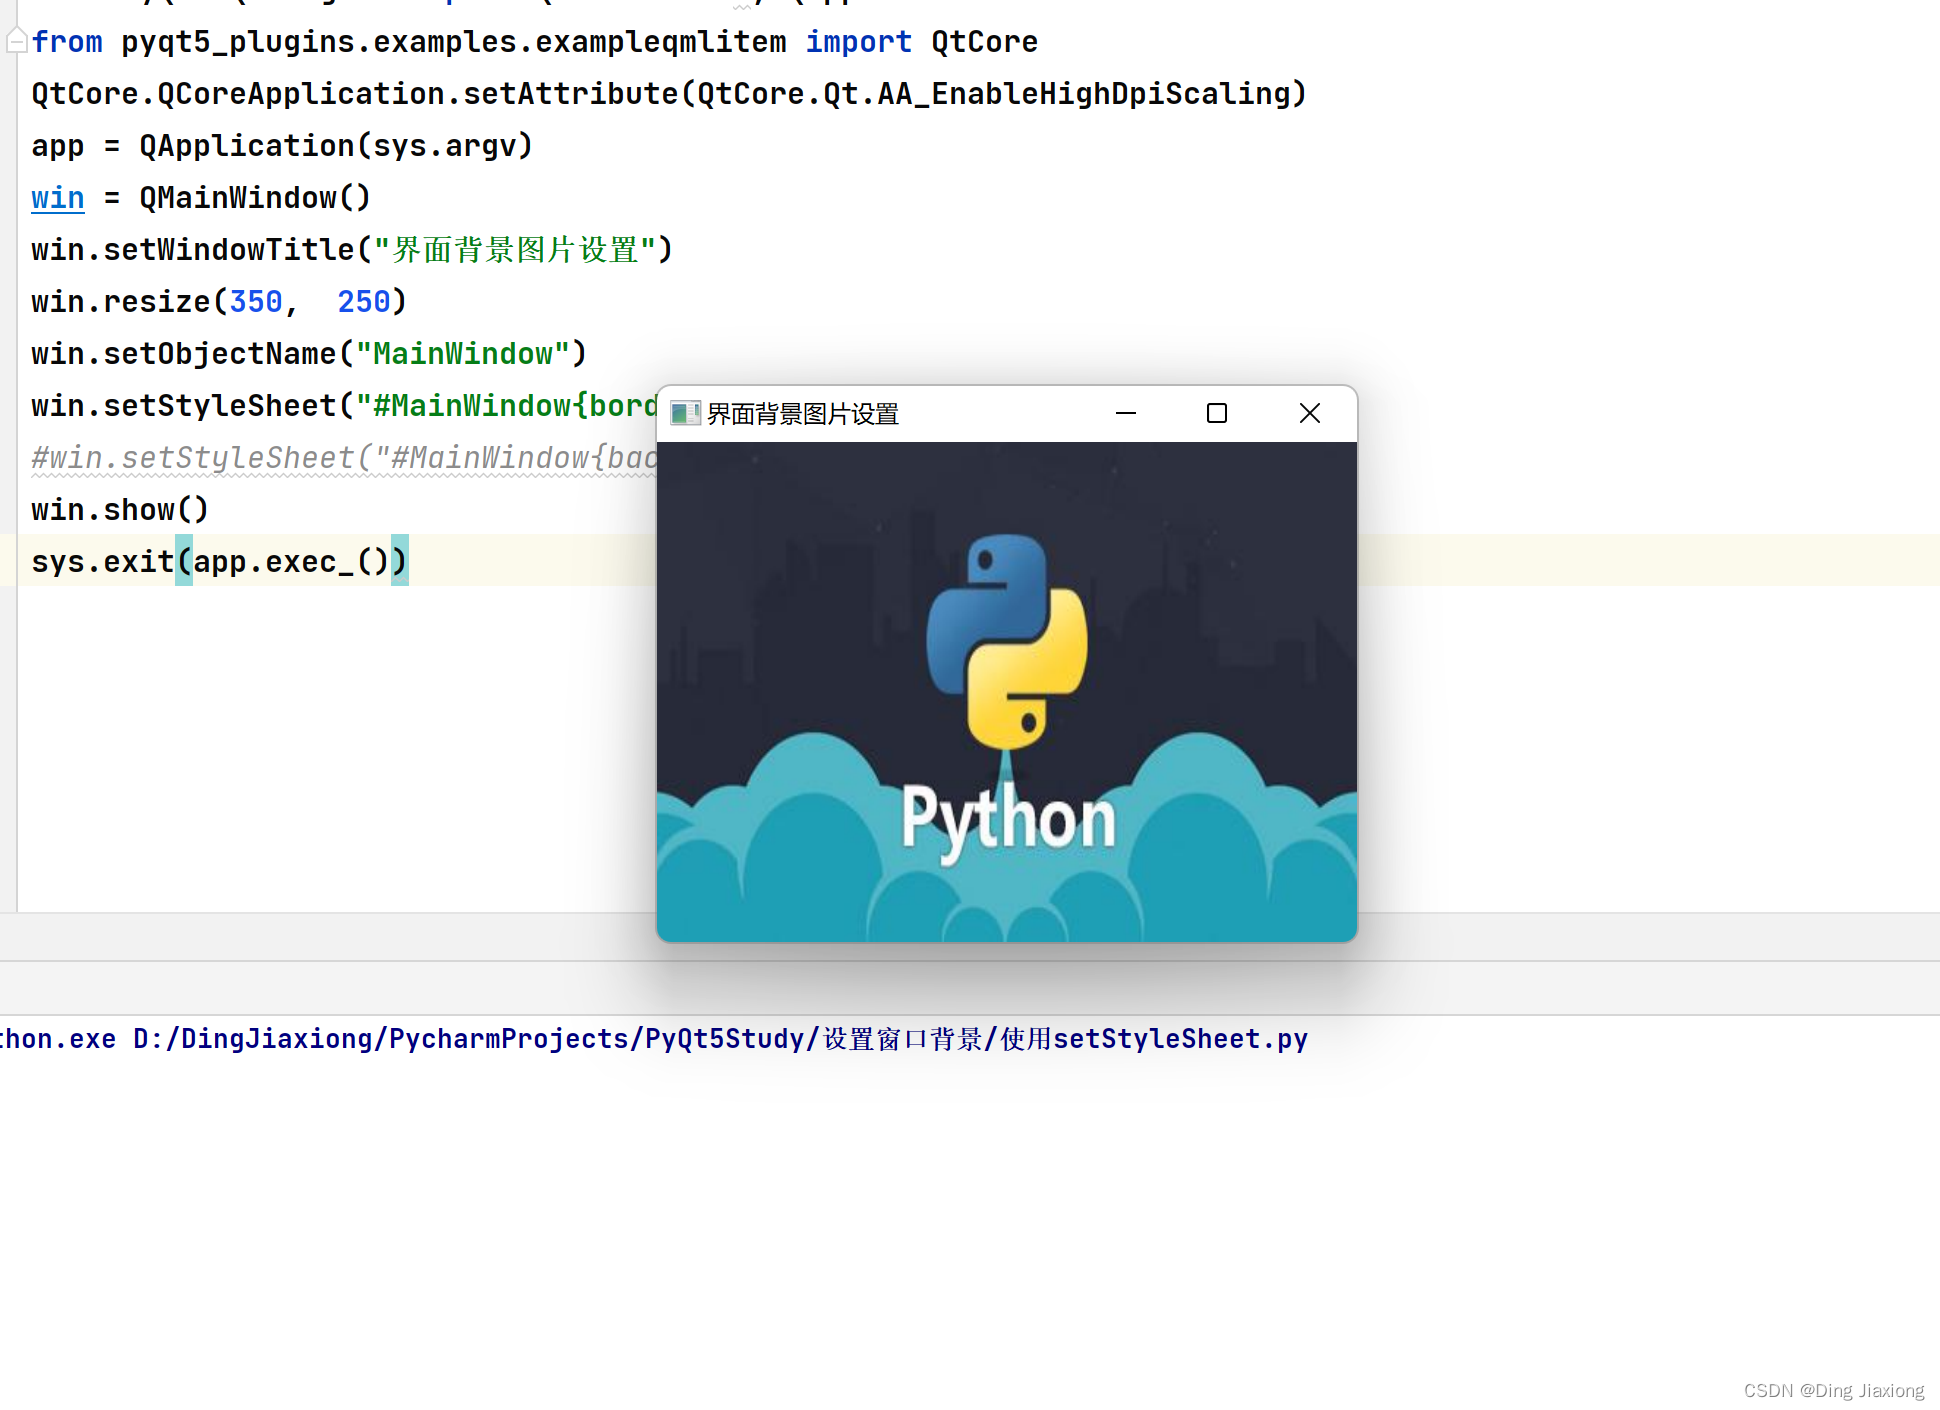Click the Qt window's title bar icon
The width and height of the screenshot is (1940, 1410).
(684, 413)
